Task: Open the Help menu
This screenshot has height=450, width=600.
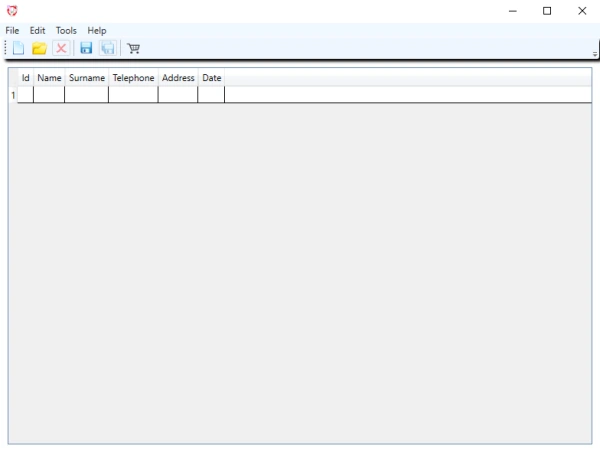Action: (97, 31)
